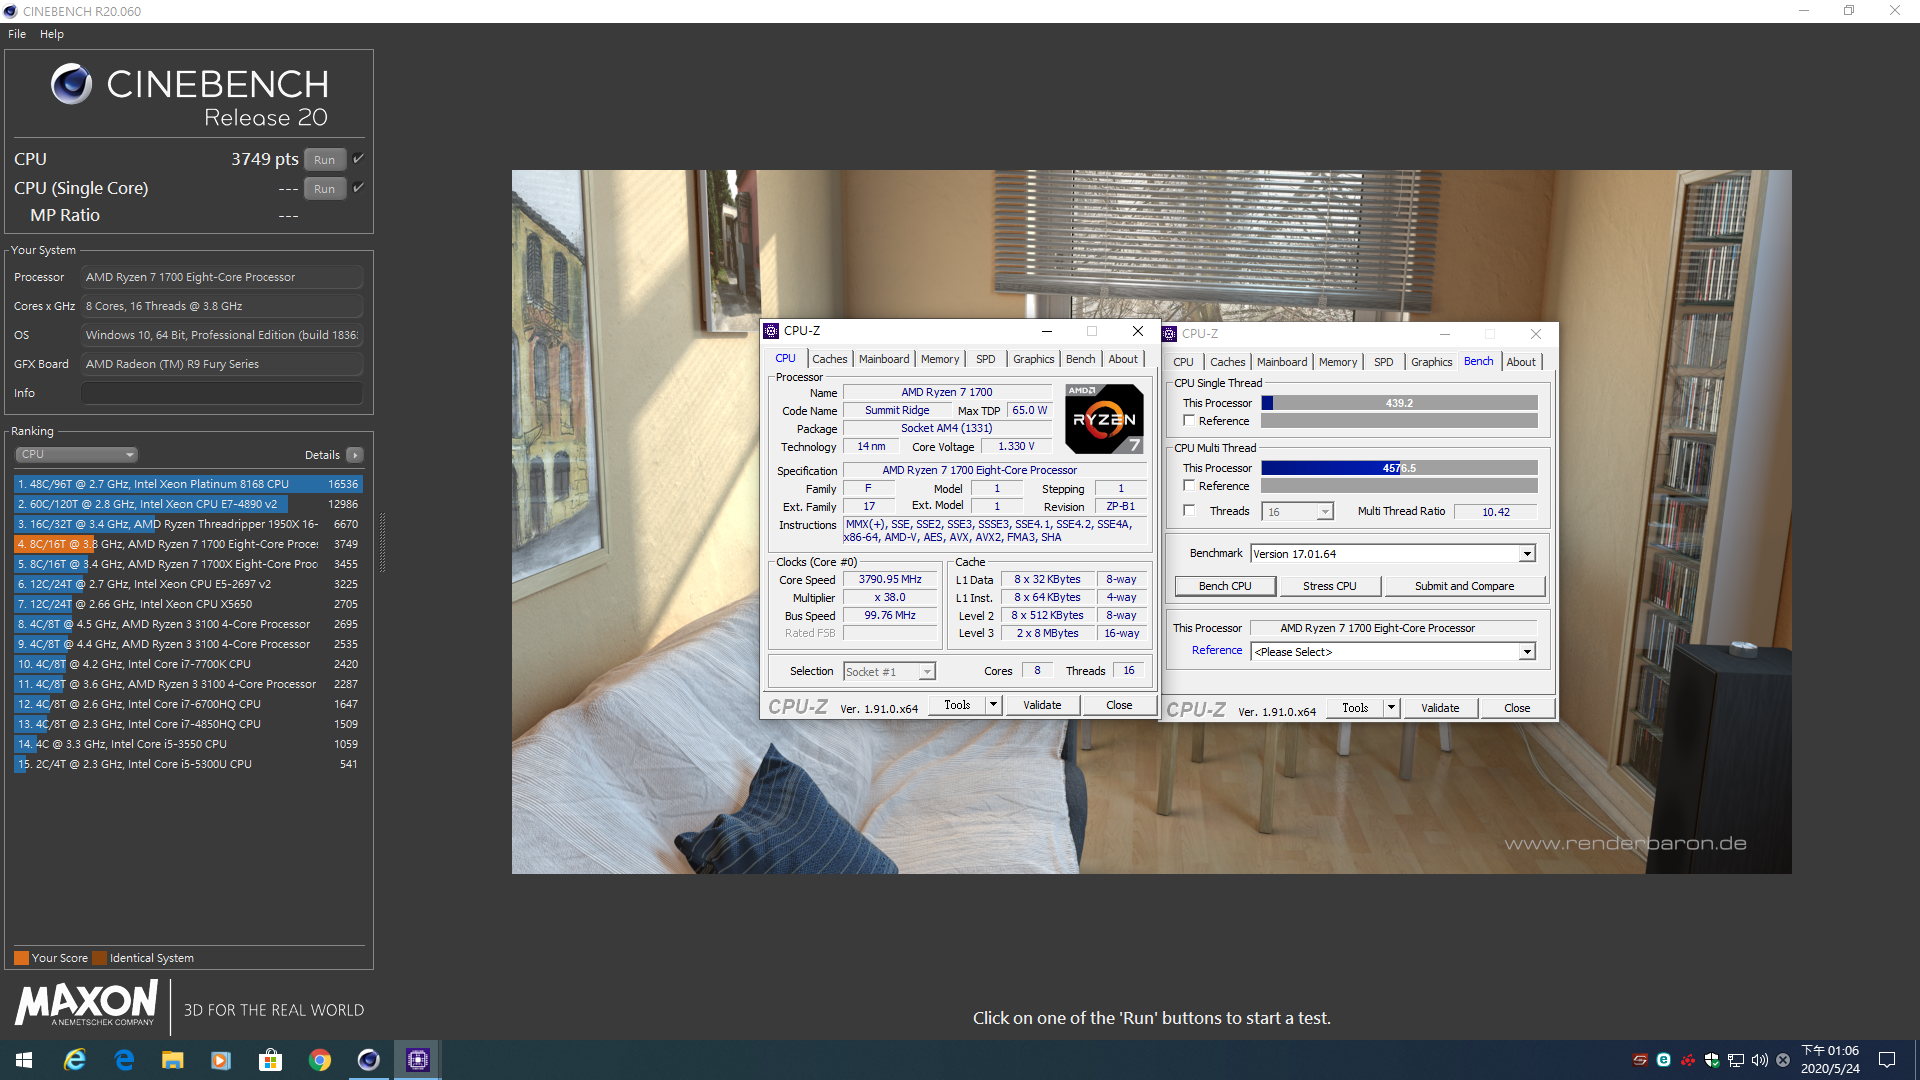Switch to SPD tab in front CPU-Z
Screen dimensions: 1920x1080
tap(986, 359)
